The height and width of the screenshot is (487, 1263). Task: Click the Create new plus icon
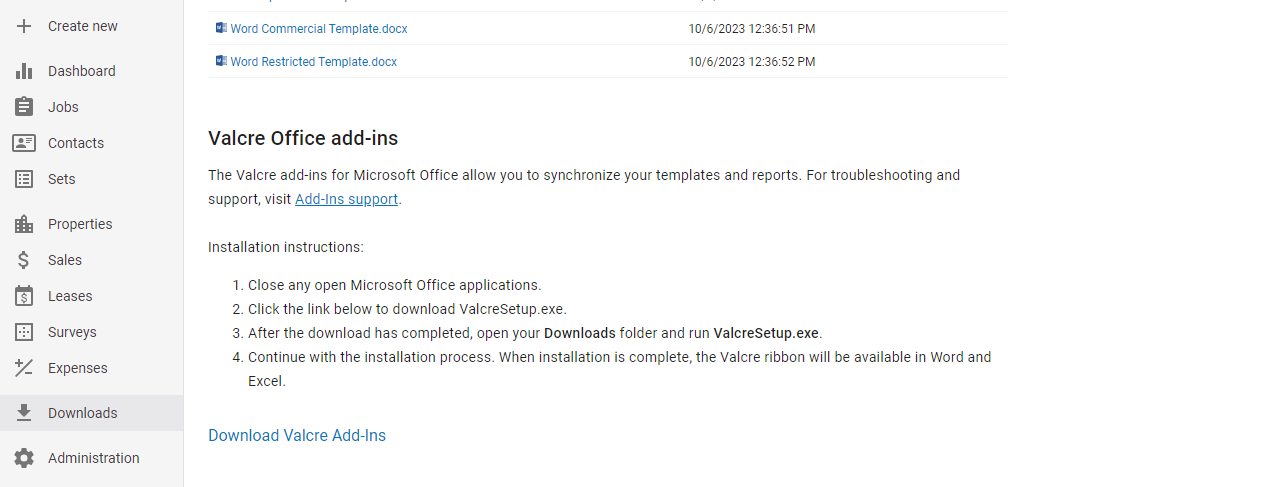(24, 26)
